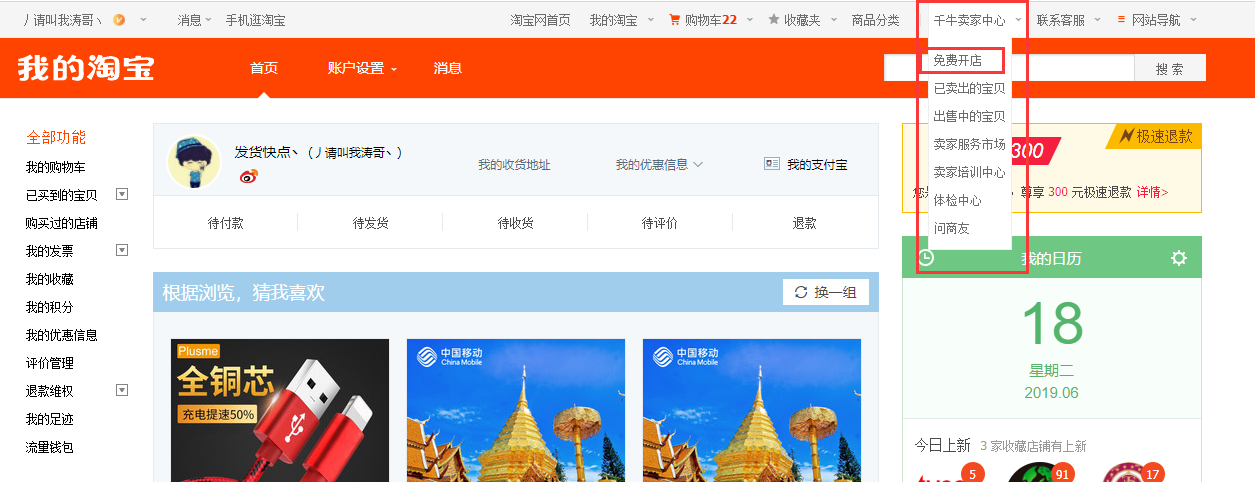Open 待付款 orders
The image size is (1255, 482).
(x=225, y=223)
